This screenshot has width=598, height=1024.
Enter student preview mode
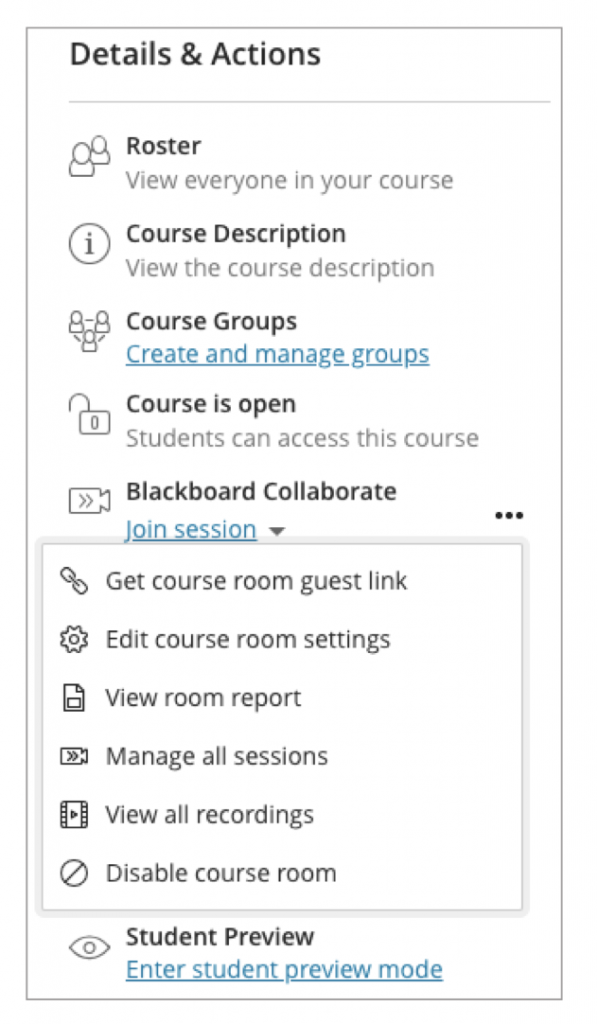(x=283, y=969)
